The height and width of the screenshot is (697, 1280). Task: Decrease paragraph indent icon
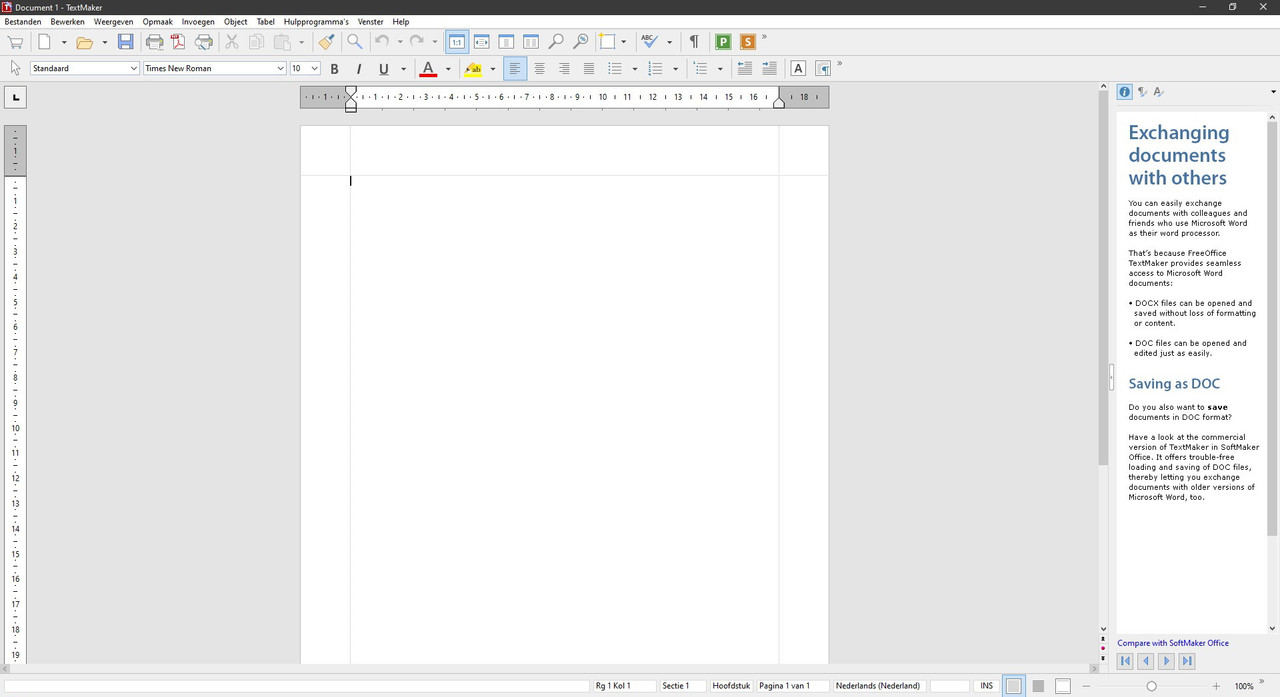(745, 69)
